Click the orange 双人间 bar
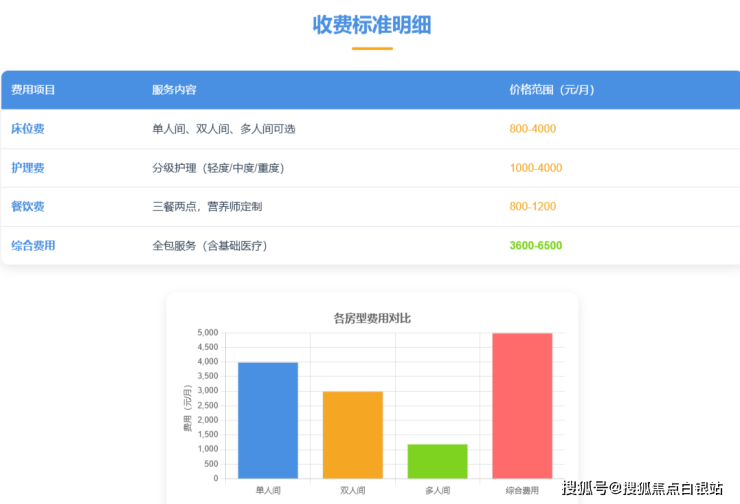The height and width of the screenshot is (504, 740). pyautogui.click(x=353, y=435)
